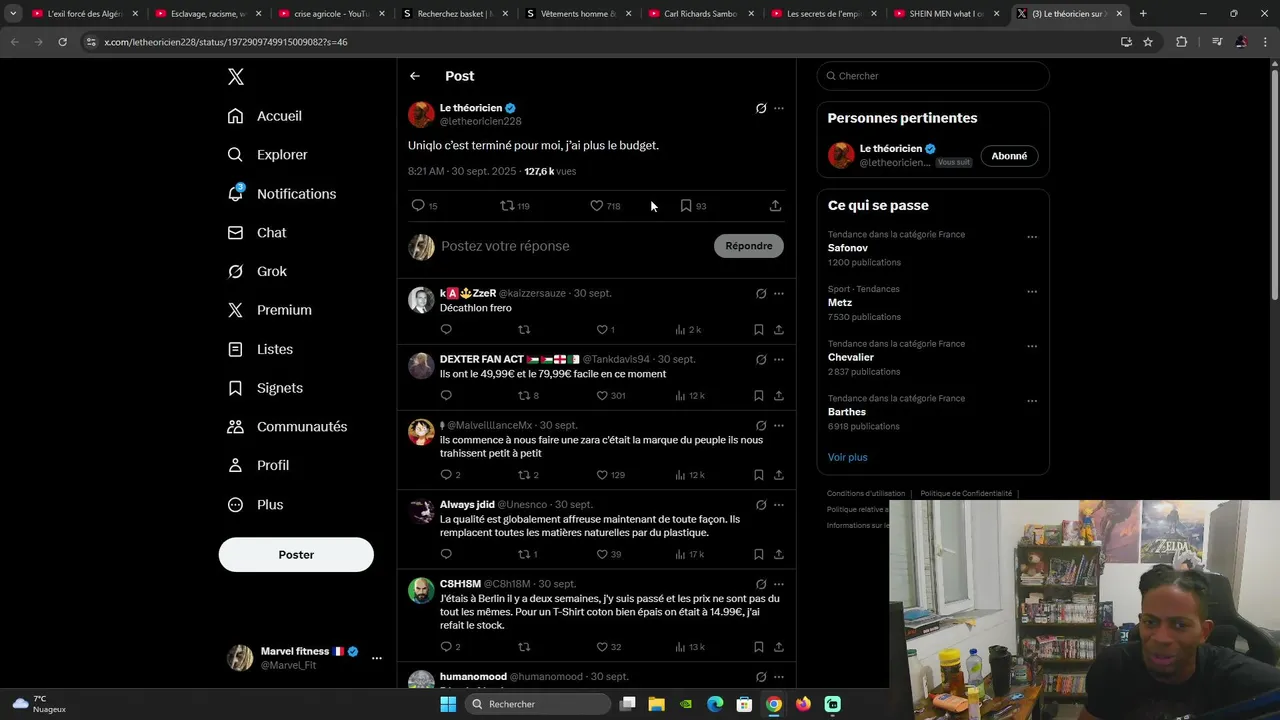Open Signets in the sidebar
1280x720 pixels.
point(265,388)
